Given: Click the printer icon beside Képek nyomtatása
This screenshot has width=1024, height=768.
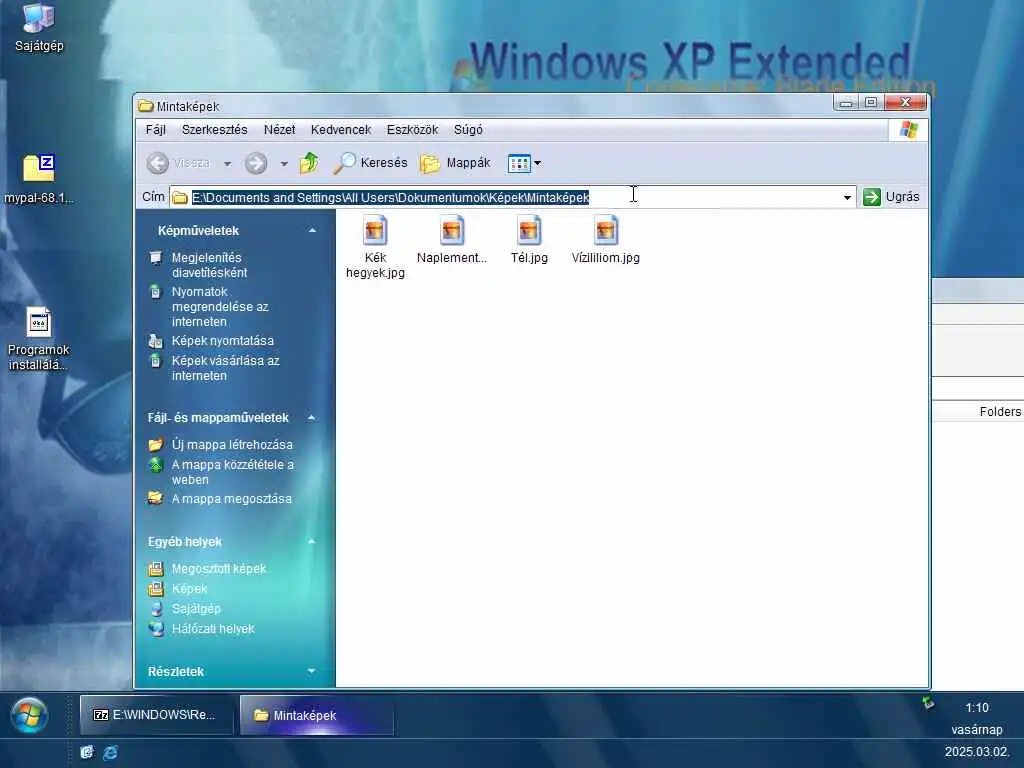Looking at the screenshot, I should pos(155,341).
